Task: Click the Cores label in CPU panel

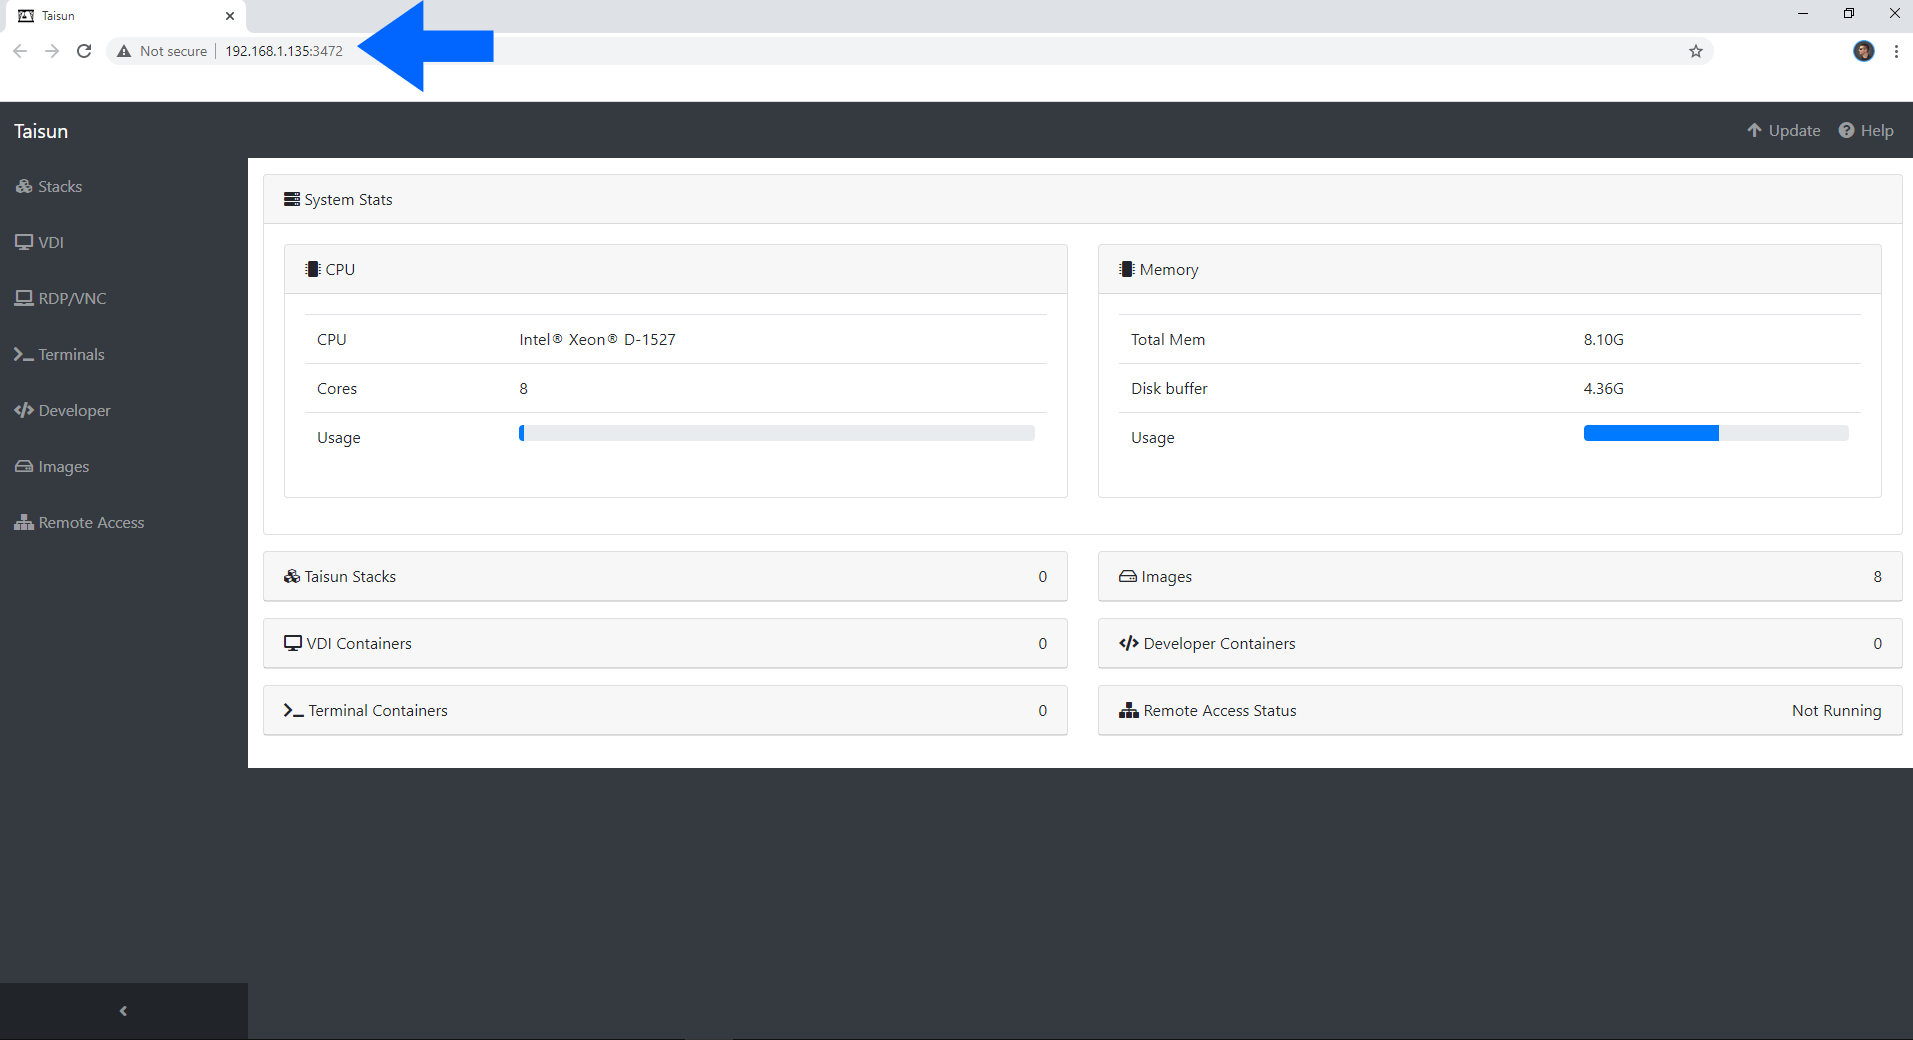Action: pos(337,389)
